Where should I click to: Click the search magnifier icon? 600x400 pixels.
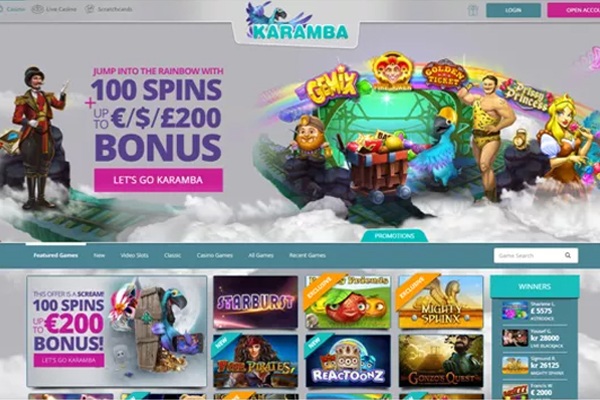(x=568, y=255)
